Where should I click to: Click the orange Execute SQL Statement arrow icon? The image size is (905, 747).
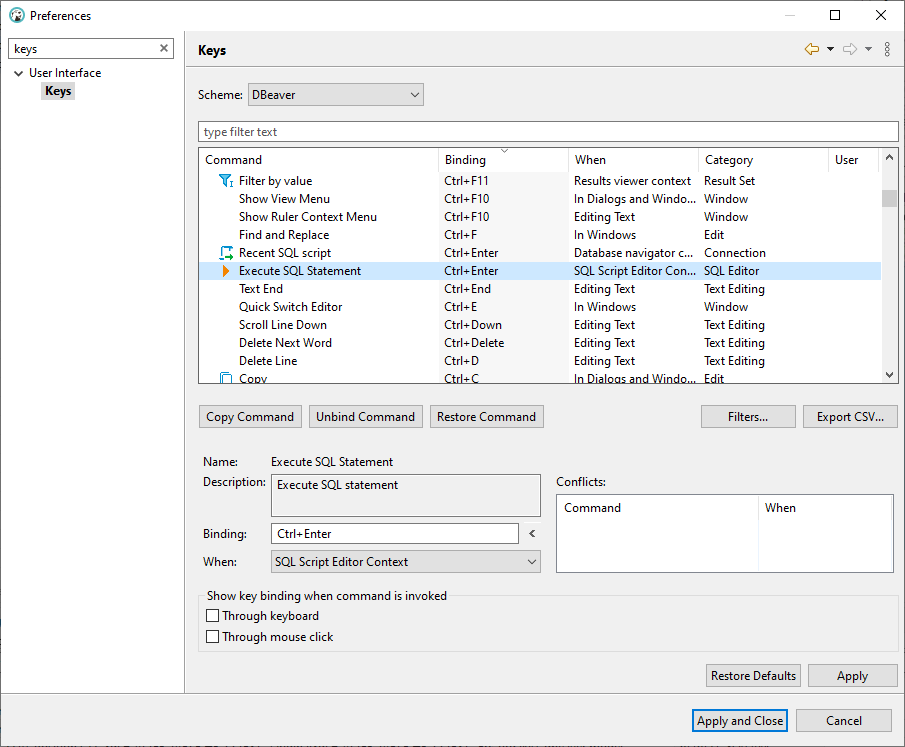click(226, 271)
